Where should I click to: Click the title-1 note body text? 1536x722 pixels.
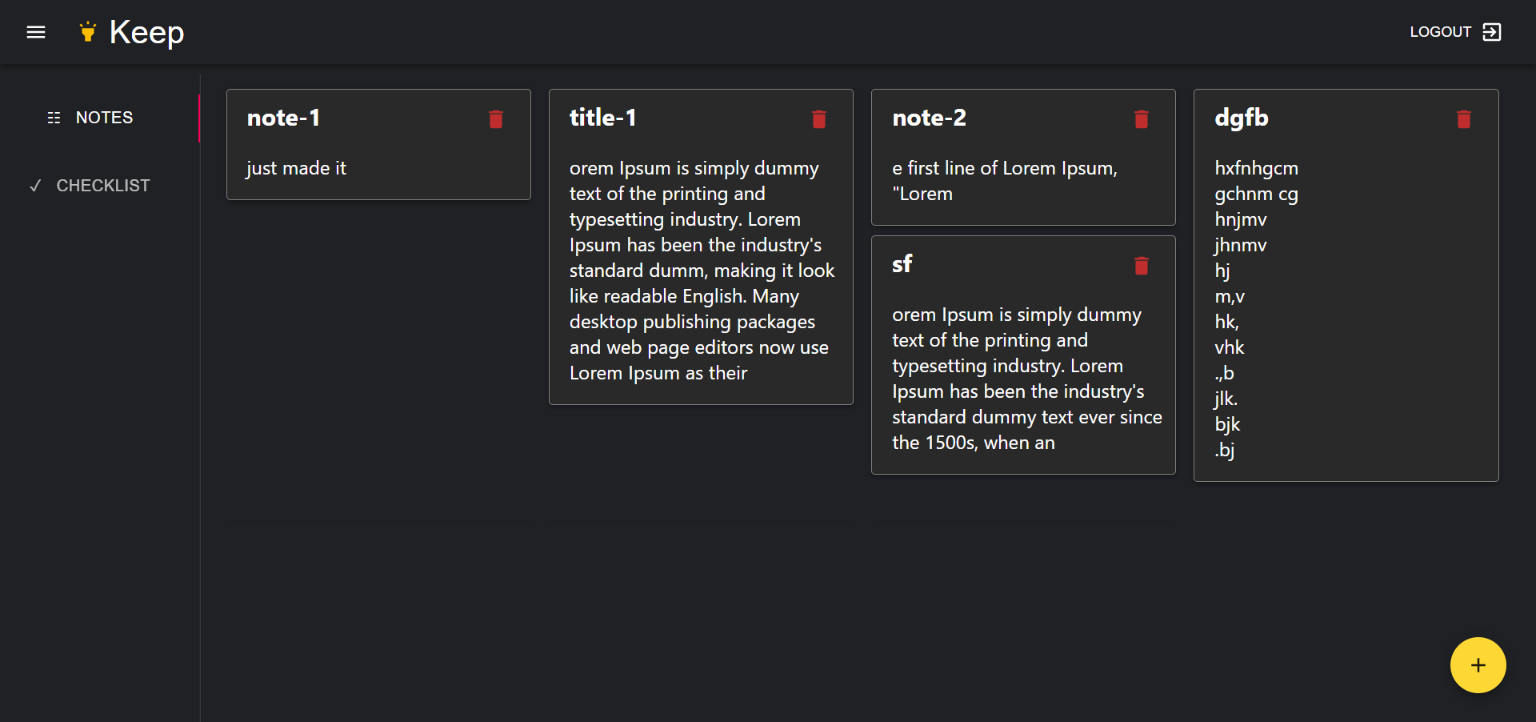(x=702, y=271)
